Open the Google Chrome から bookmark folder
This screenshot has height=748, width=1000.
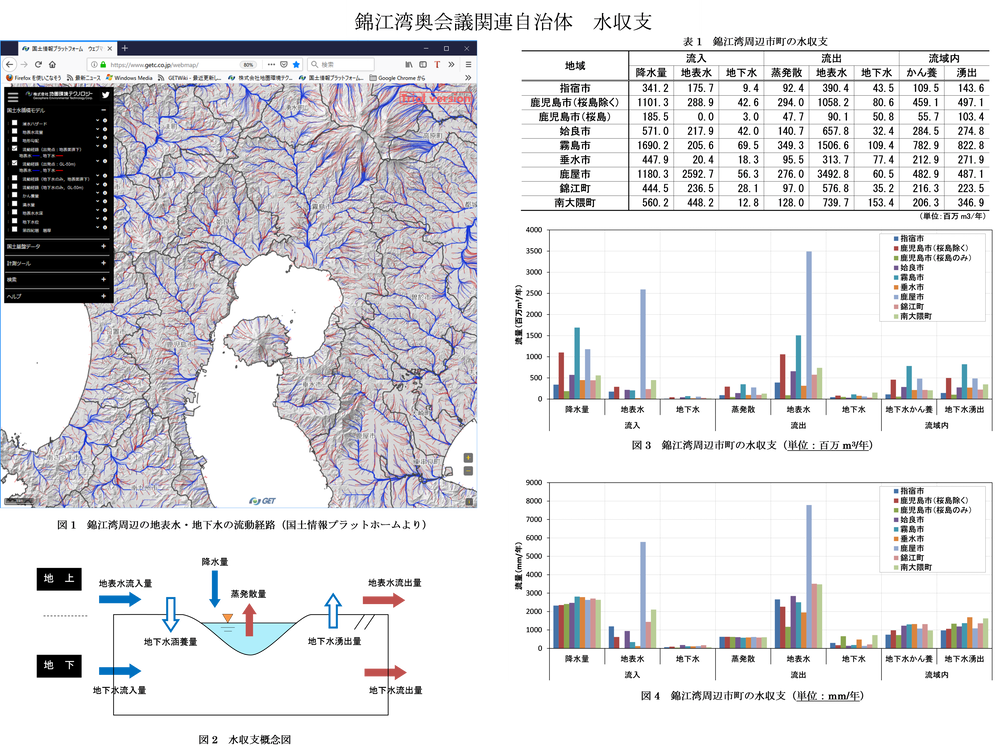(x=396, y=78)
